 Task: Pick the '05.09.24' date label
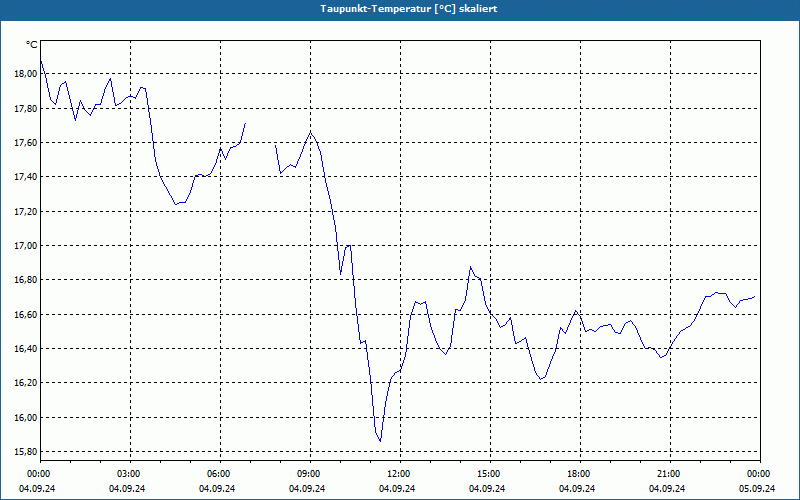pyautogui.click(x=757, y=489)
